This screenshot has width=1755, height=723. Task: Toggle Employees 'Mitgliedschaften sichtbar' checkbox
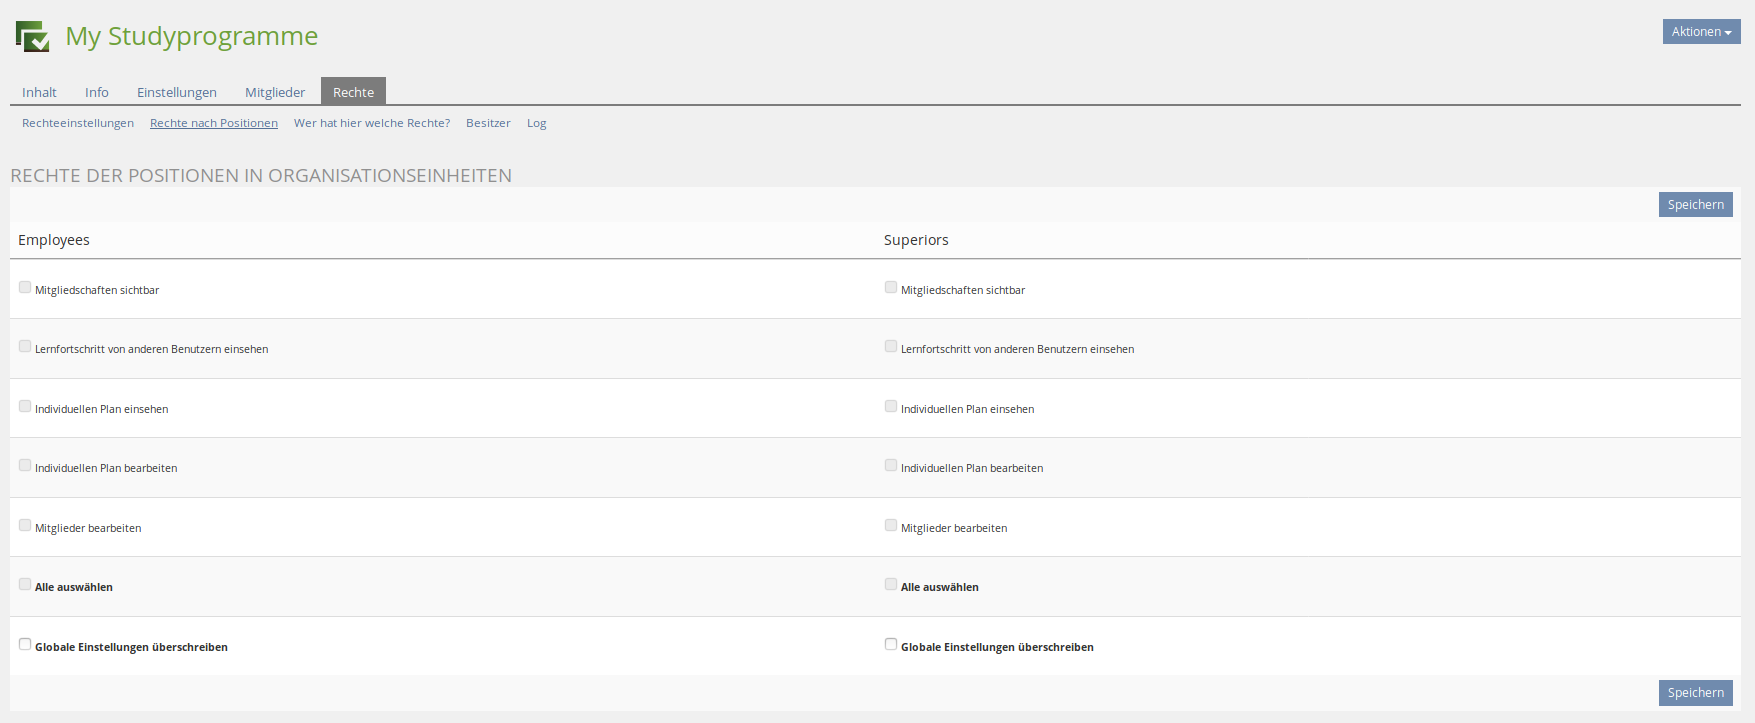pyautogui.click(x=25, y=287)
